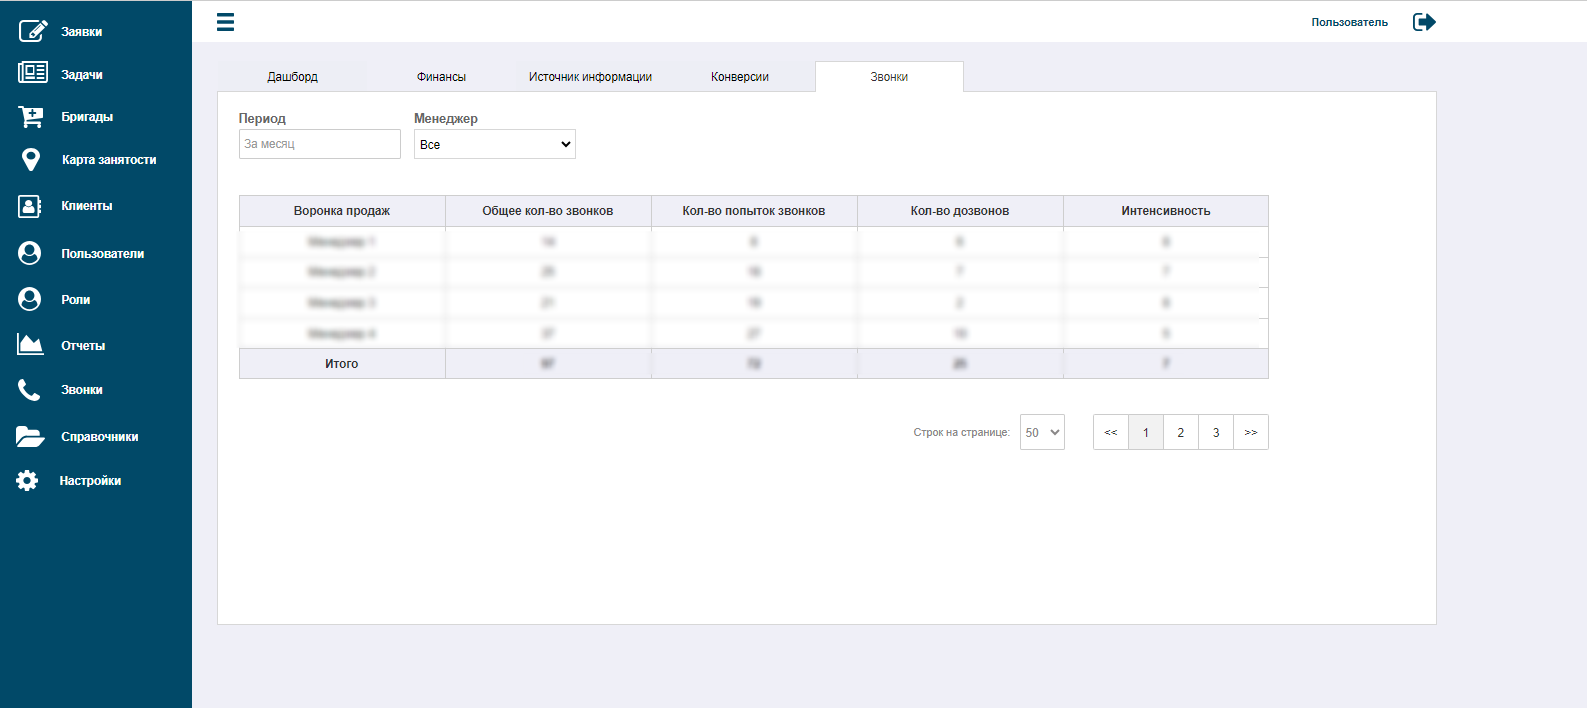
Task: Click the Клиенты address book icon
Action: (x=30, y=206)
